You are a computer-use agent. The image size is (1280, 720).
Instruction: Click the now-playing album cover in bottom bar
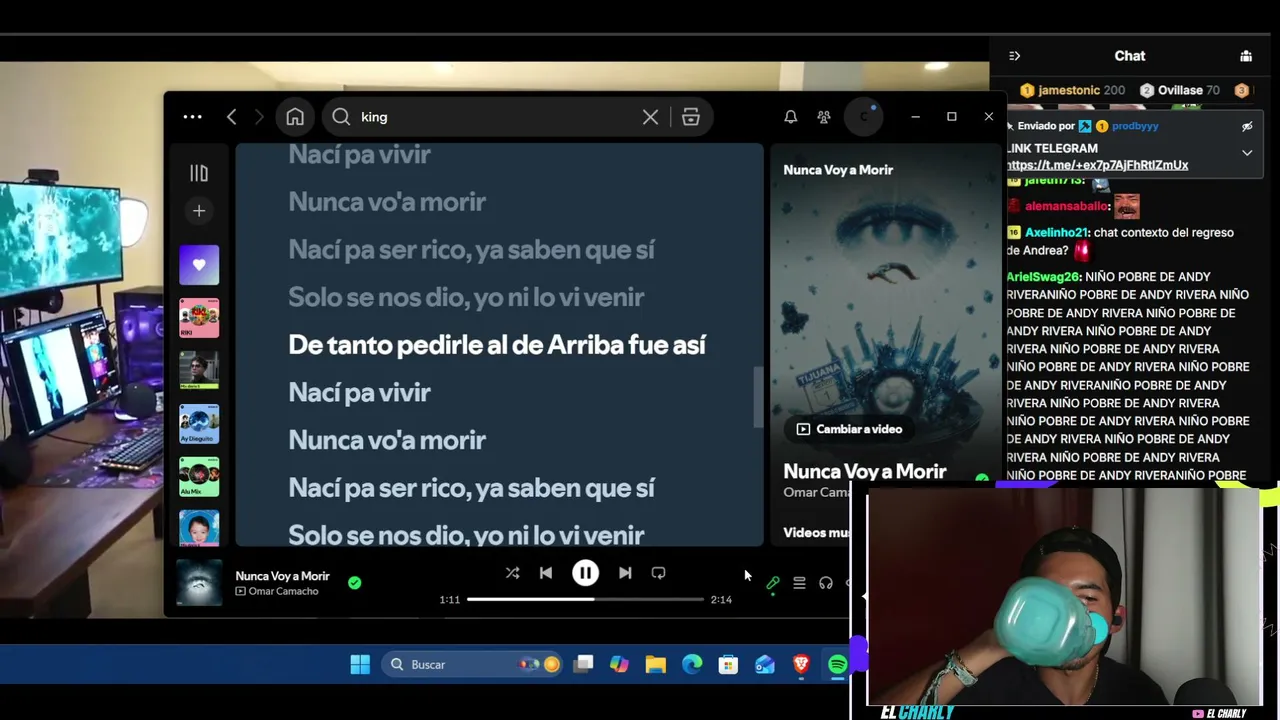pos(199,583)
